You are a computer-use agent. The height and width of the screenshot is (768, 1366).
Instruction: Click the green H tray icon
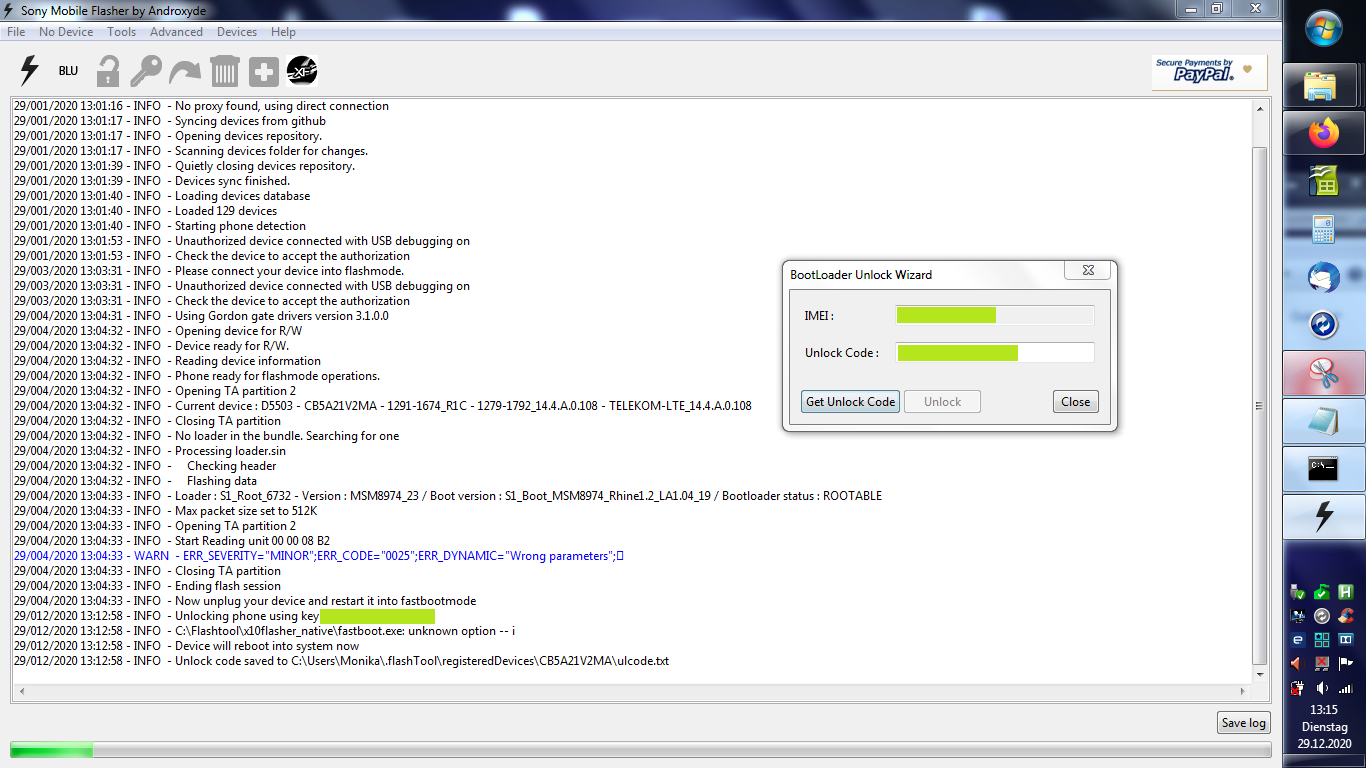[1346, 592]
